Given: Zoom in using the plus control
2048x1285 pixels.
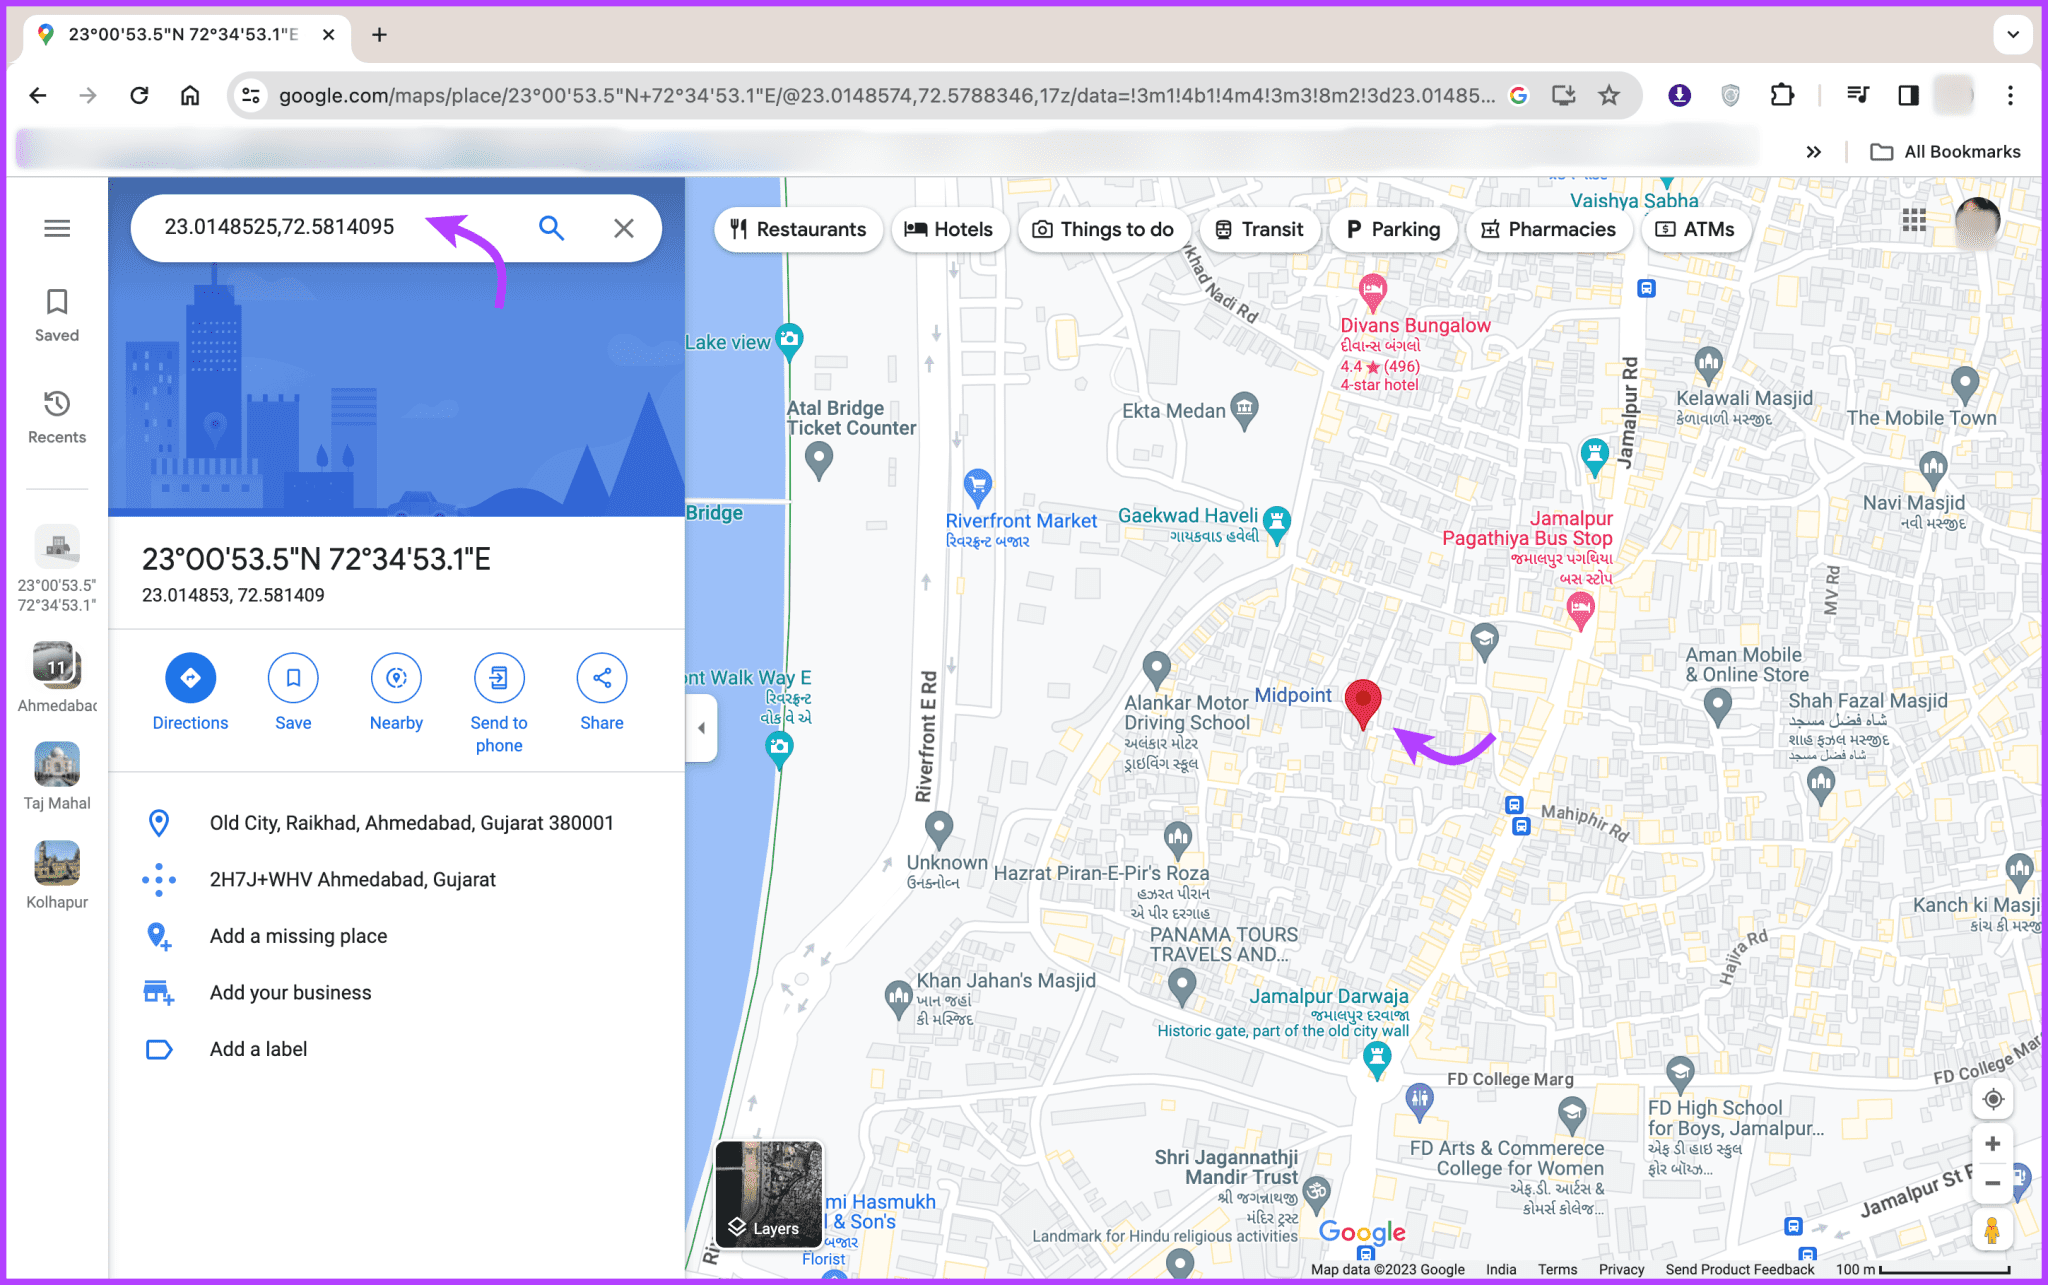Looking at the screenshot, I should pos(1993,1143).
